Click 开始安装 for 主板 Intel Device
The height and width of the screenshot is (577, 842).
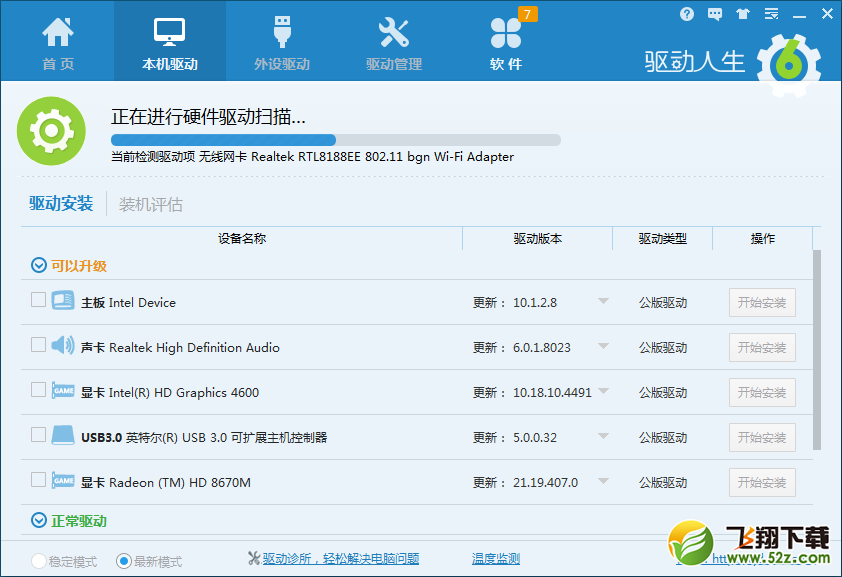coord(762,303)
